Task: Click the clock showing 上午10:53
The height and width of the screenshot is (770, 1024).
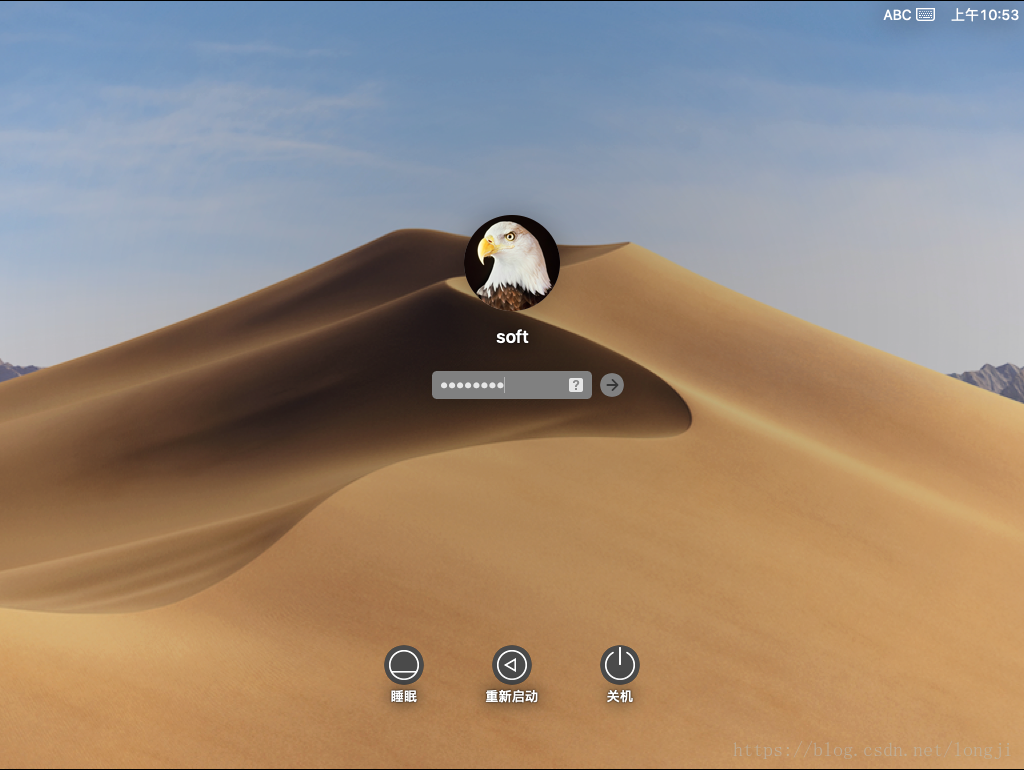Action: click(x=984, y=14)
